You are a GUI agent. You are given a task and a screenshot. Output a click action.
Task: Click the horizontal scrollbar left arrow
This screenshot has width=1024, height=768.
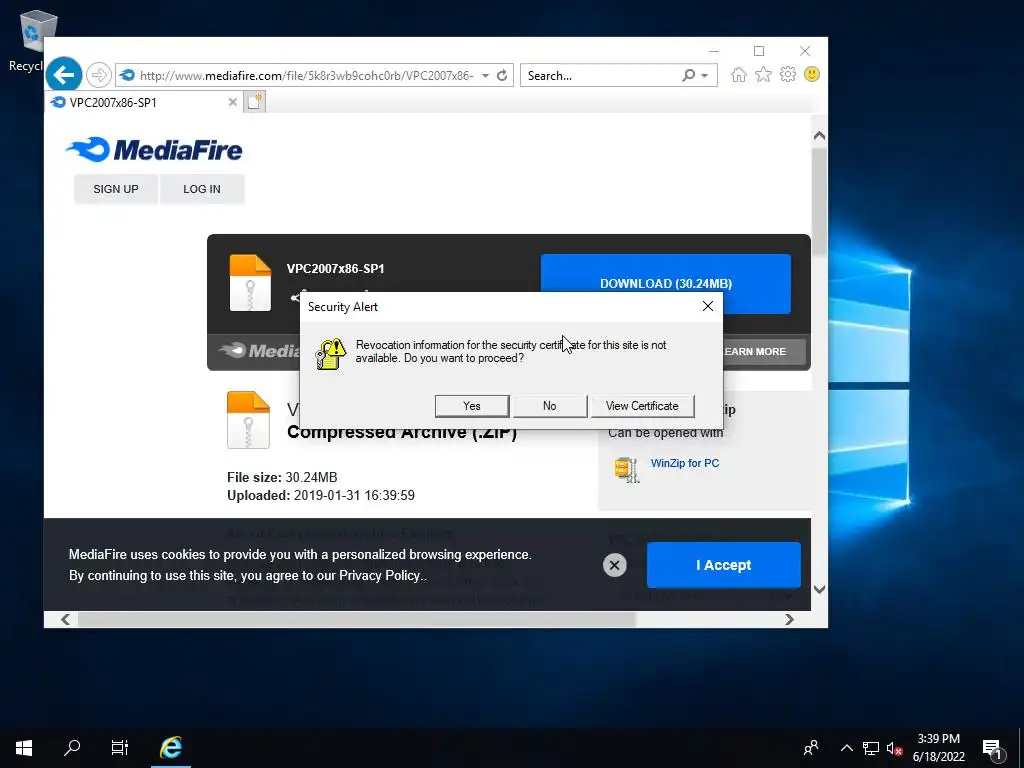pos(65,619)
